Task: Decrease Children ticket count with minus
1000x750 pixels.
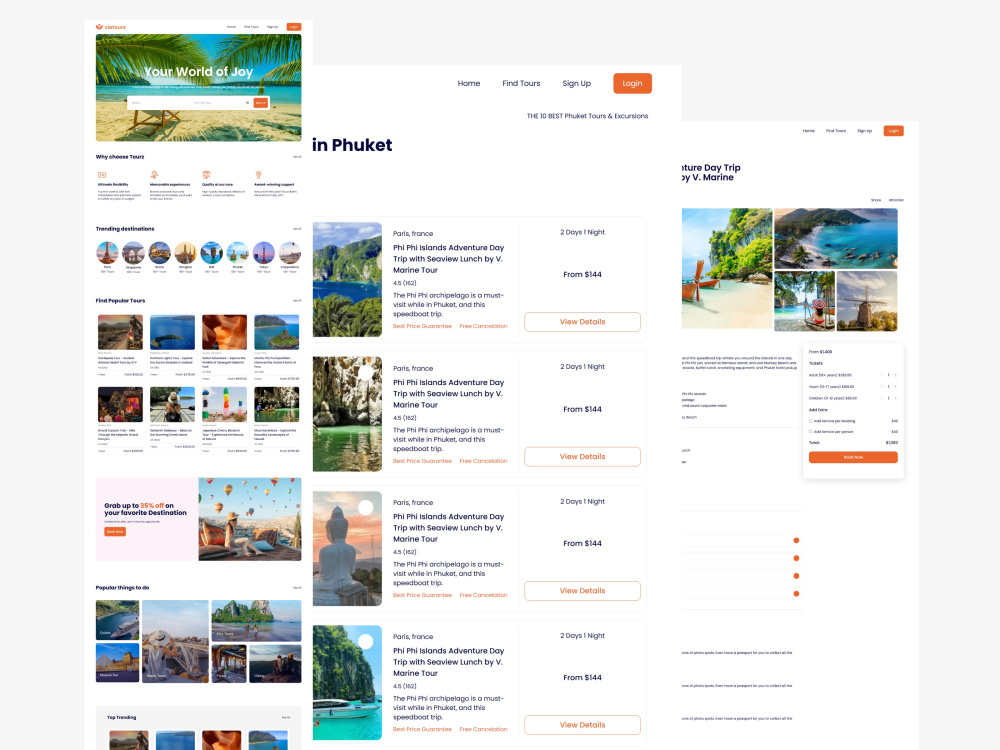Action: point(881,398)
